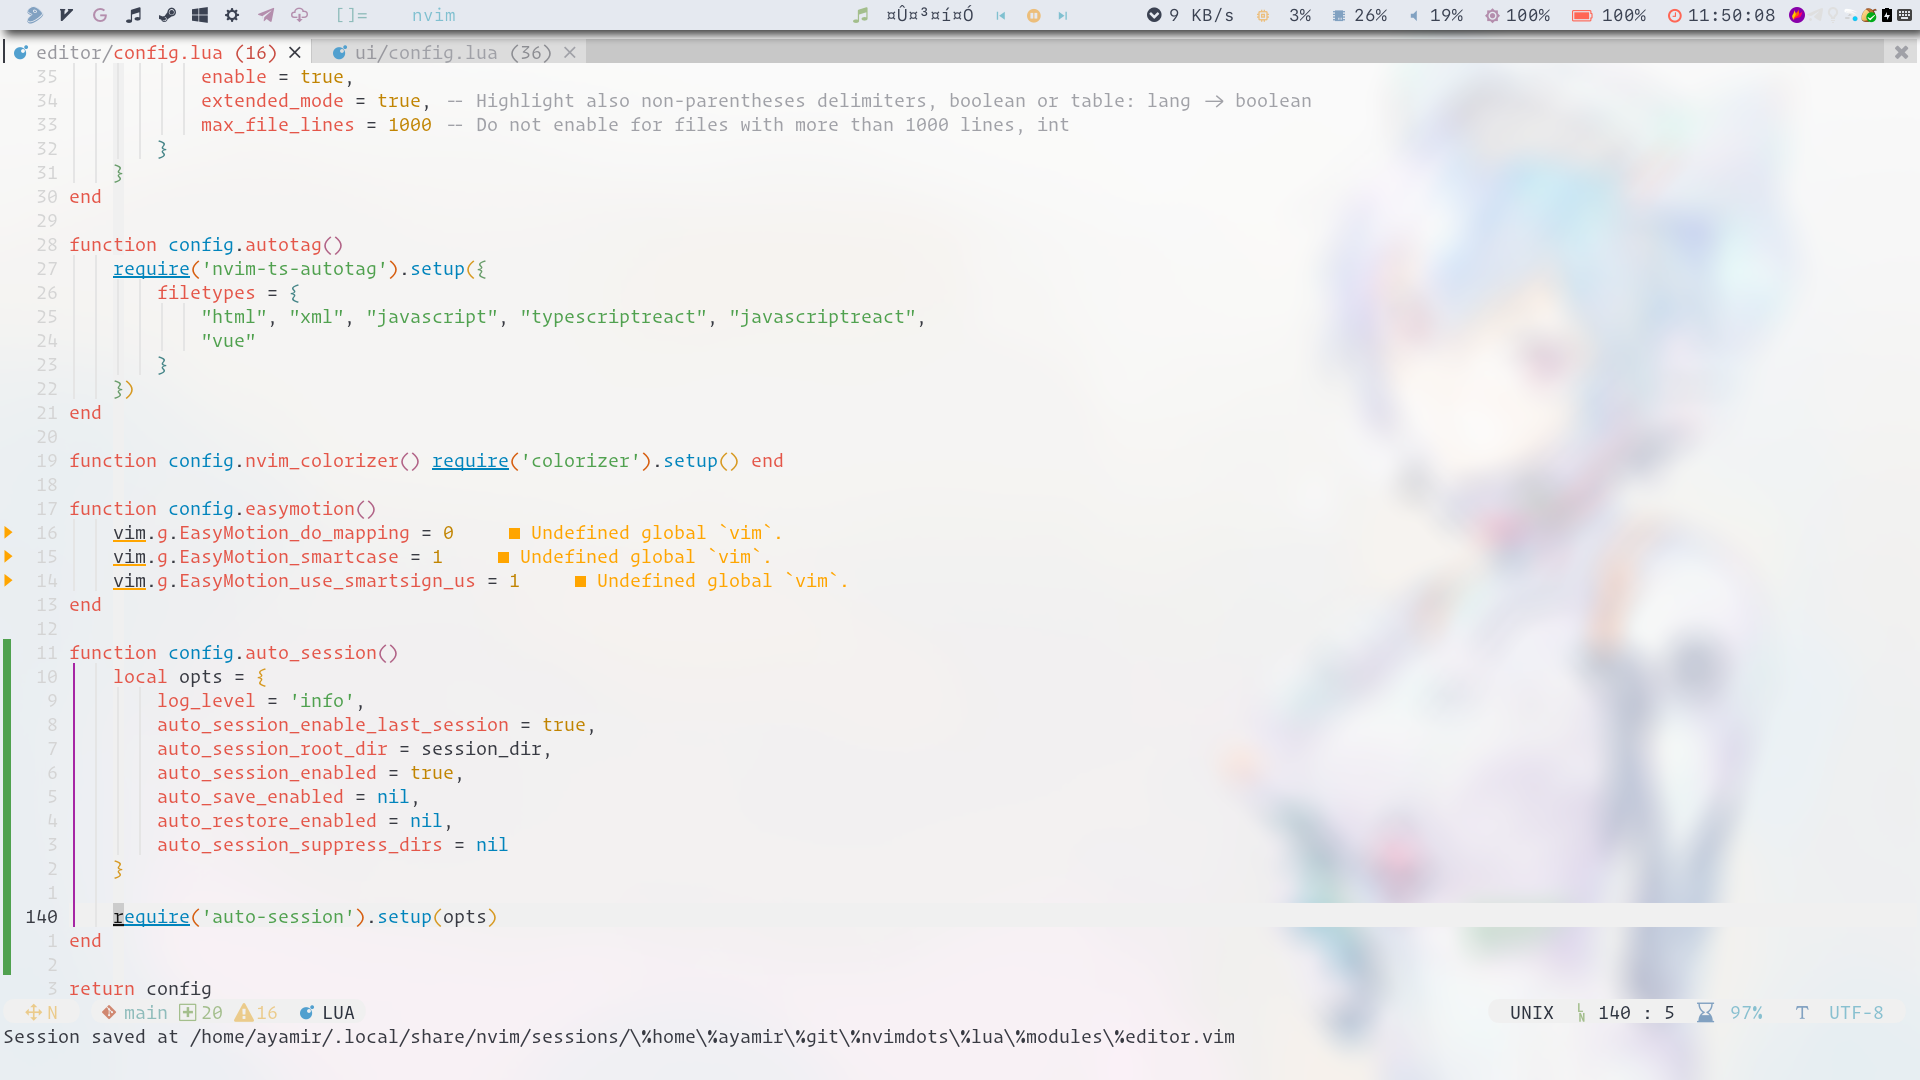The image size is (1920, 1080).
Task: Click warning marker beside EasyMotion_do_mapping line
Action: (9, 533)
